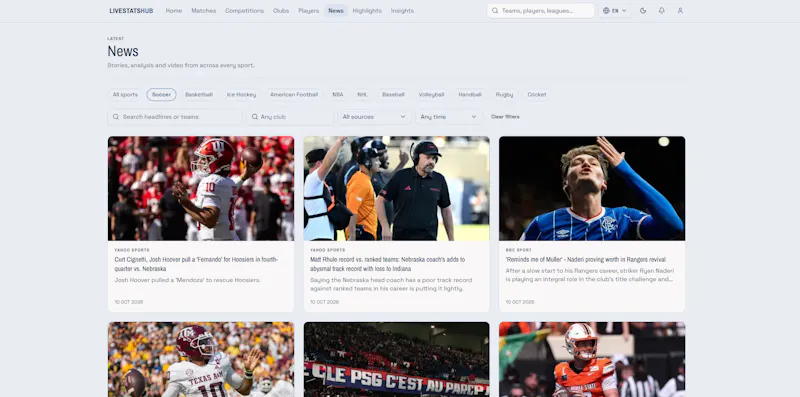The height and width of the screenshot is (397, 800).
Task: Expand the EN language dropdown
Action: (614, 11)
